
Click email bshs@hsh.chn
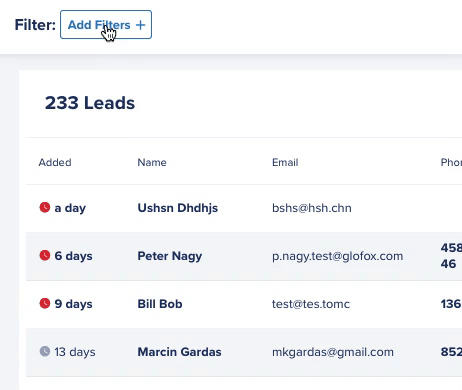pyautogui.click(x=312, y=208)
